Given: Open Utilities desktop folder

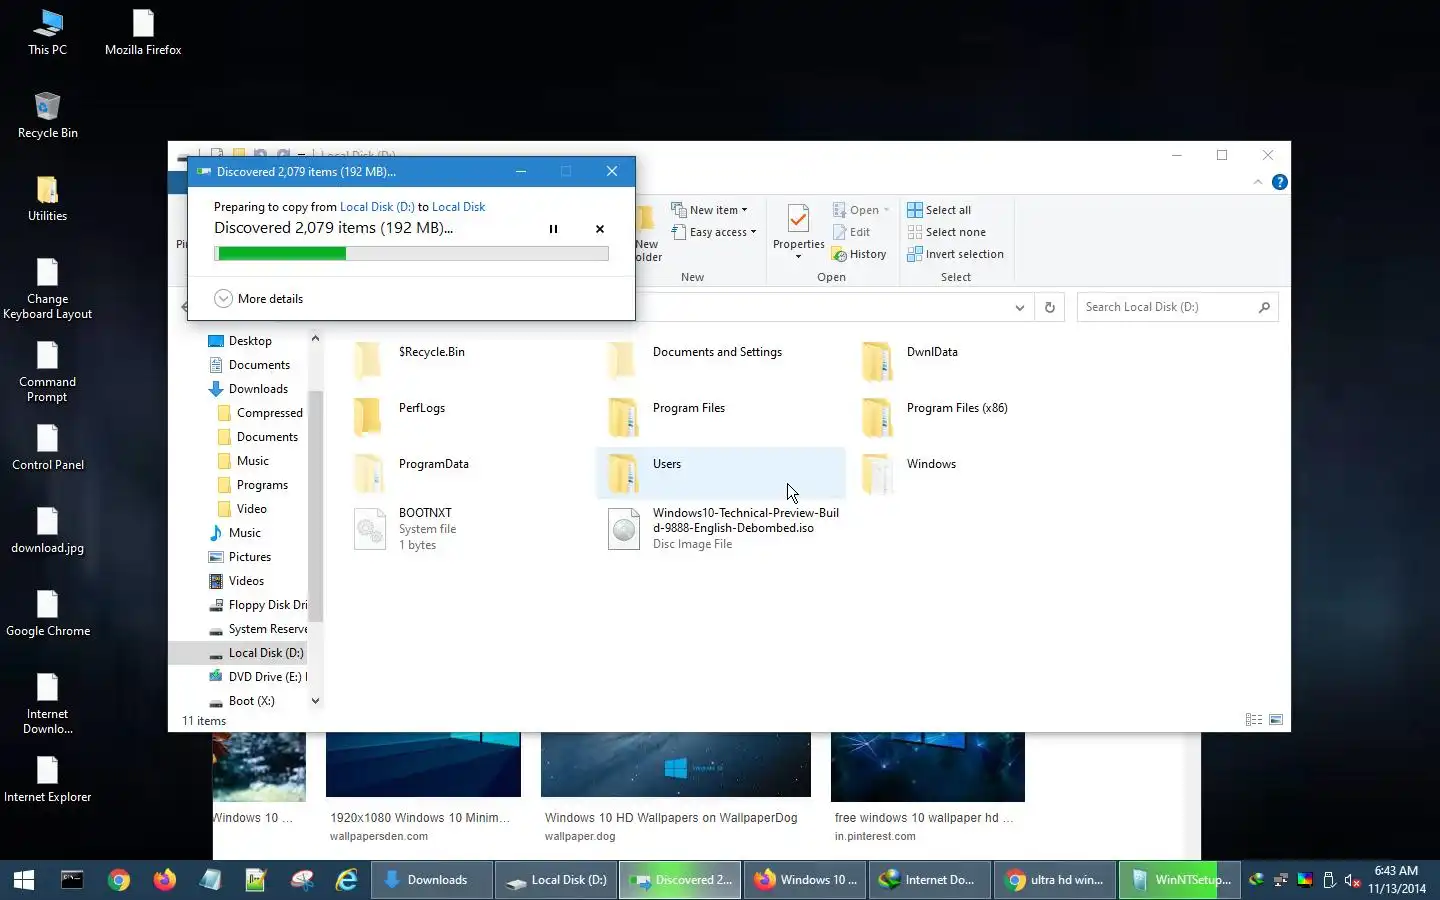Looking at the screenshot, I should point(47,198).
